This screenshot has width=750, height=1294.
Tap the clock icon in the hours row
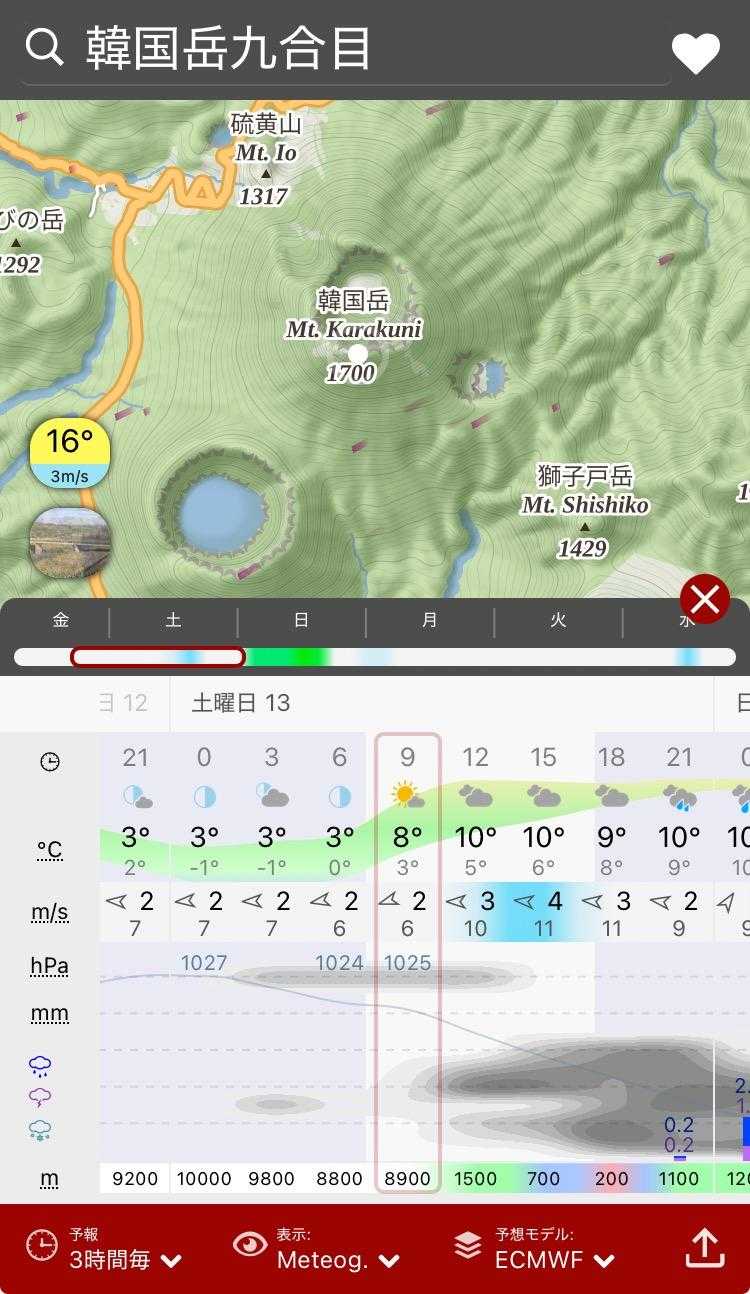pos(49,762)
